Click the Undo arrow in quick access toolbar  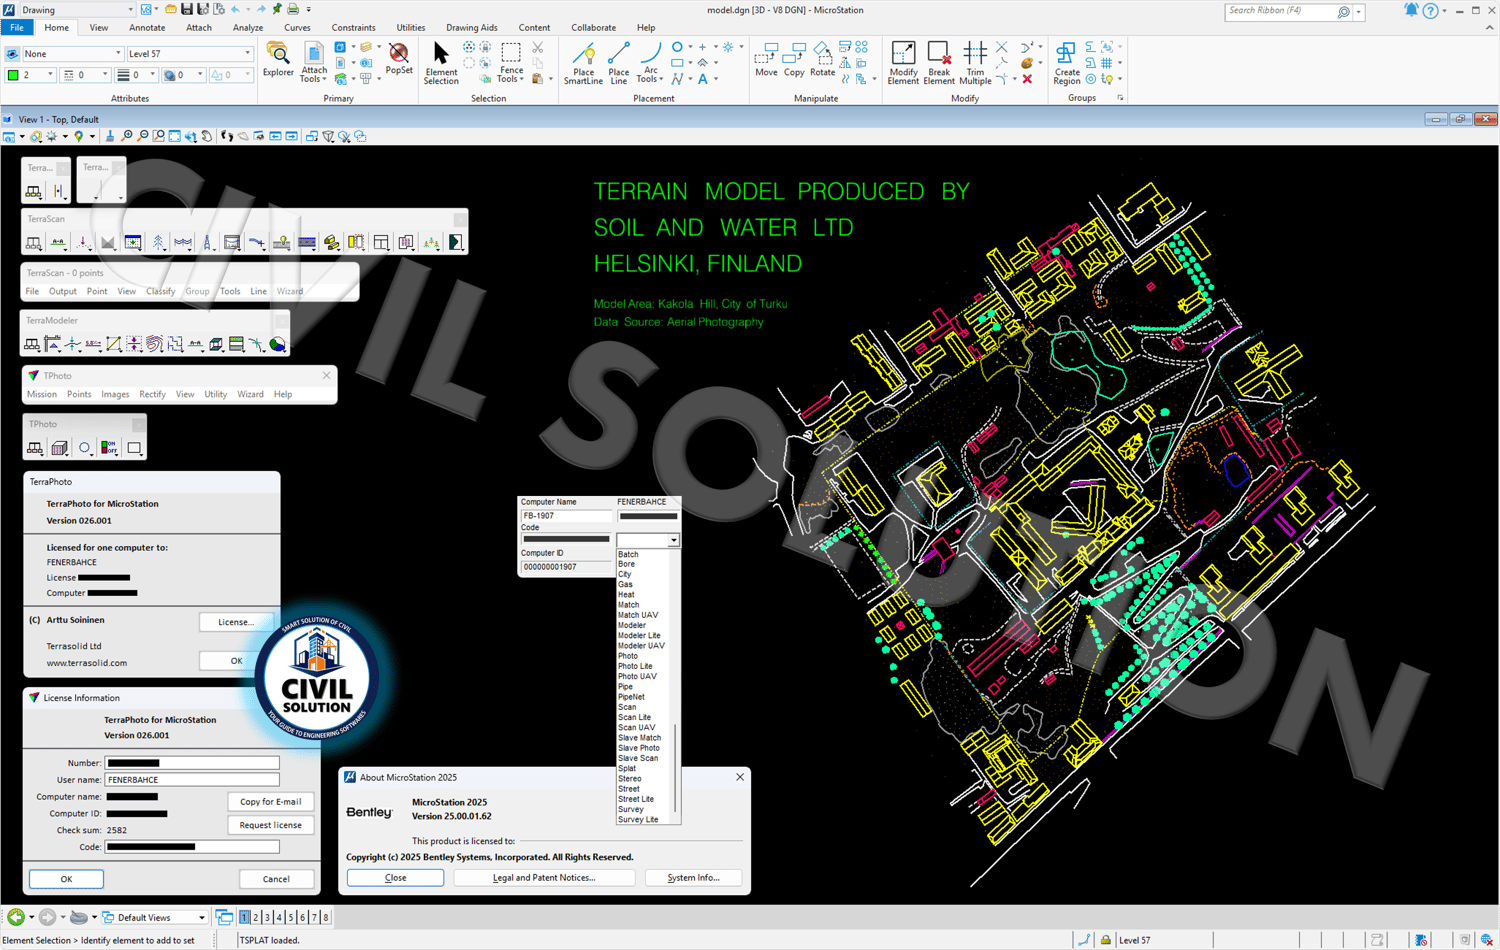[235, 10]
